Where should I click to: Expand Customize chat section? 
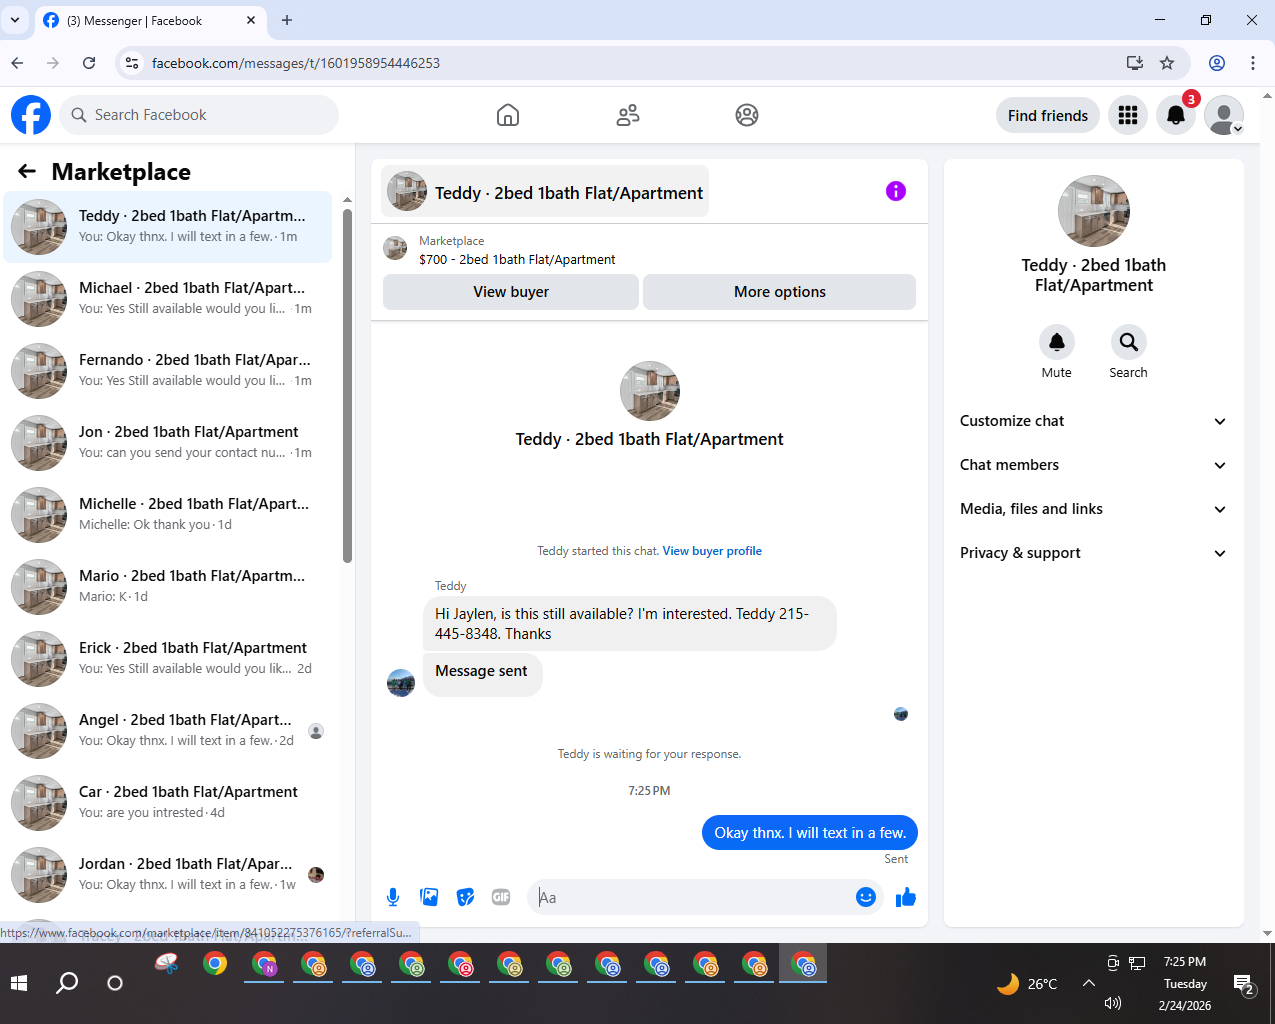coord(1094,421)
